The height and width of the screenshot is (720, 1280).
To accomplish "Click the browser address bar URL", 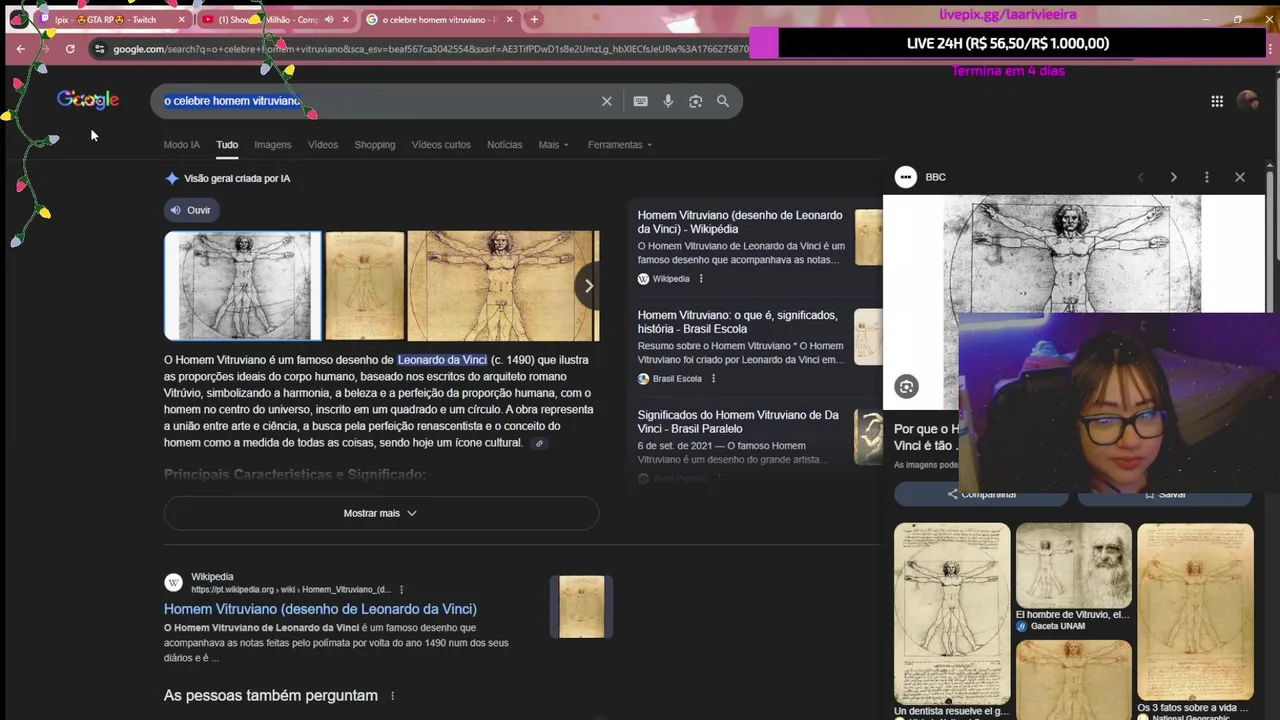I will point(430,48).
